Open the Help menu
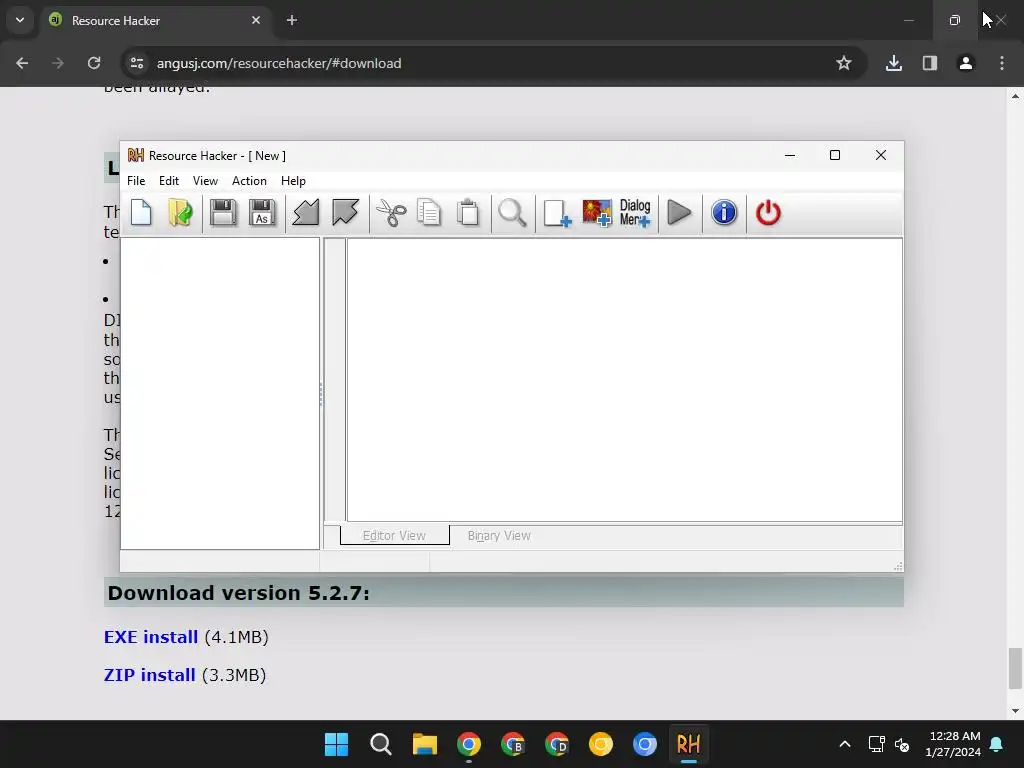The width and height of the screenshot is (1024, 768). pyautogui.click(x=293, y=181)
